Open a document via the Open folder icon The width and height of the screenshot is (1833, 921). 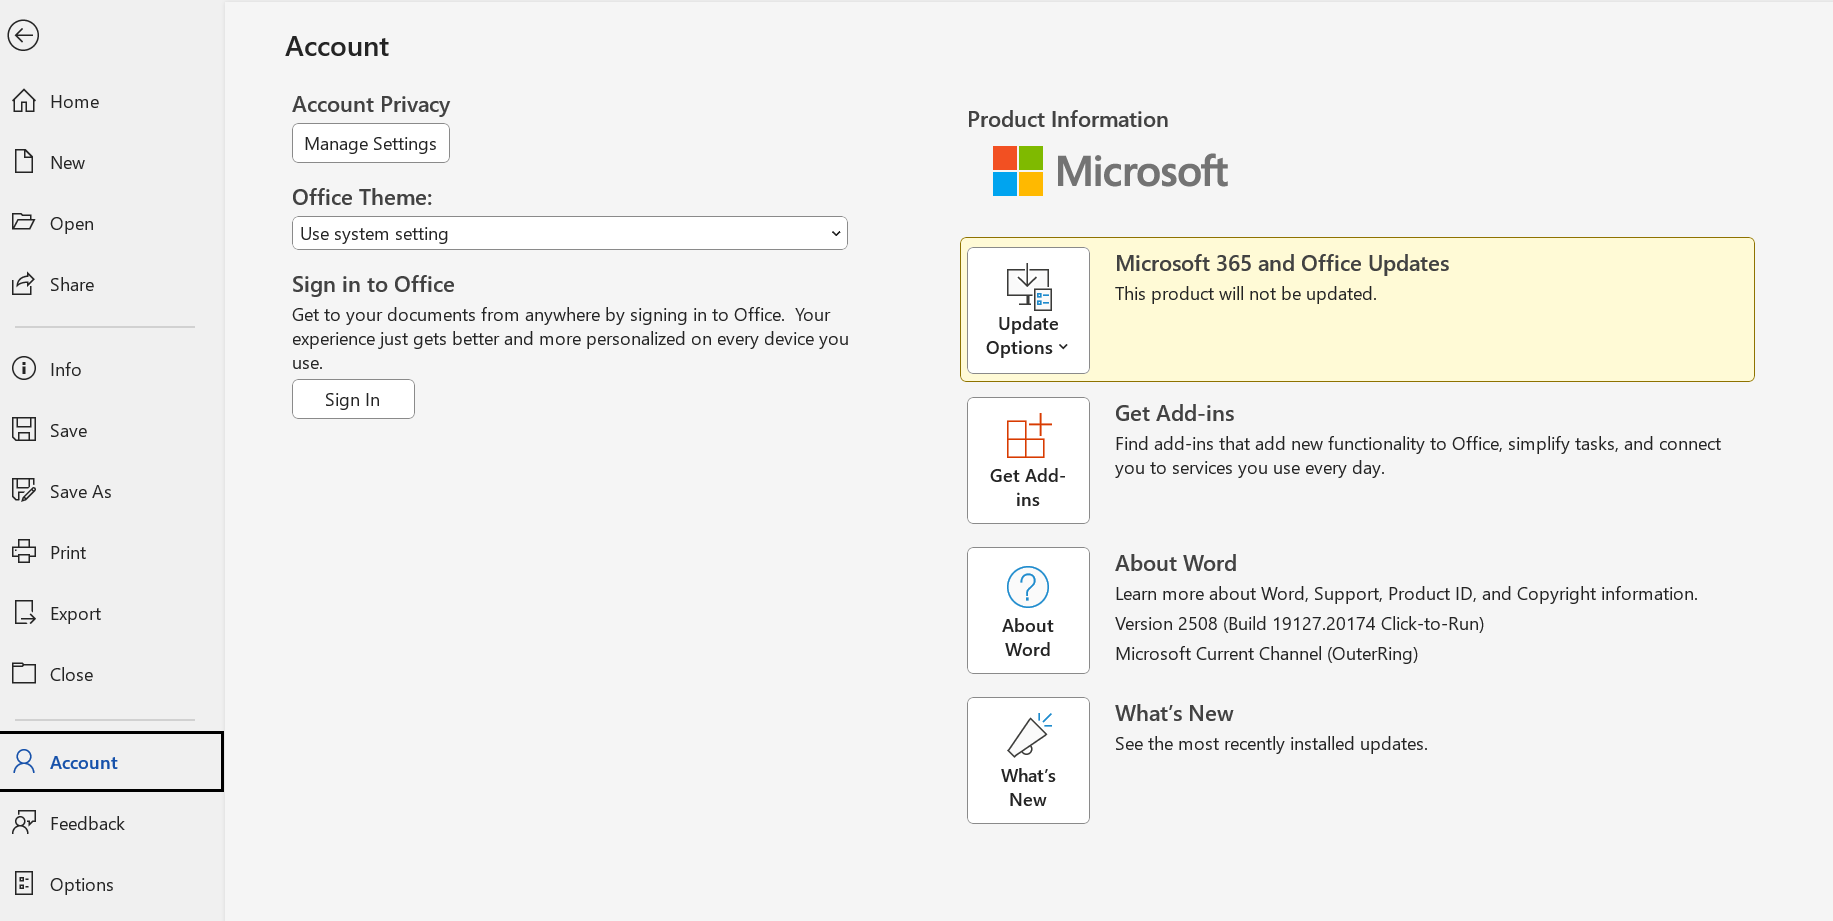pos(24,222)
